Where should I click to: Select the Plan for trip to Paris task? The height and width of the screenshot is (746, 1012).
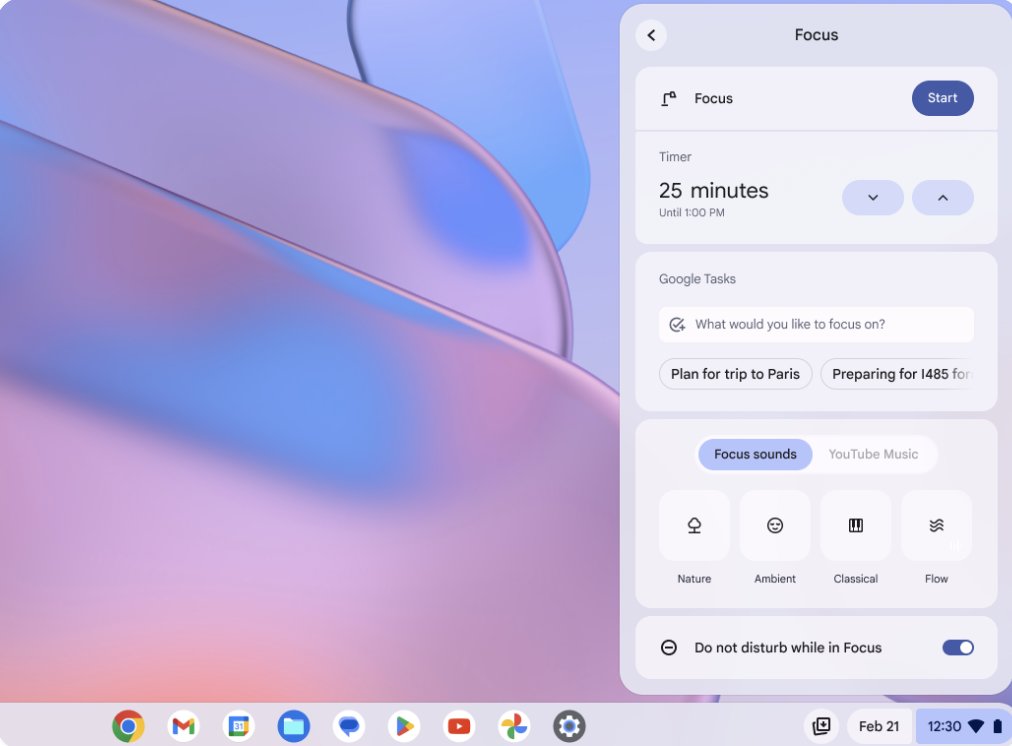(735, 374)
